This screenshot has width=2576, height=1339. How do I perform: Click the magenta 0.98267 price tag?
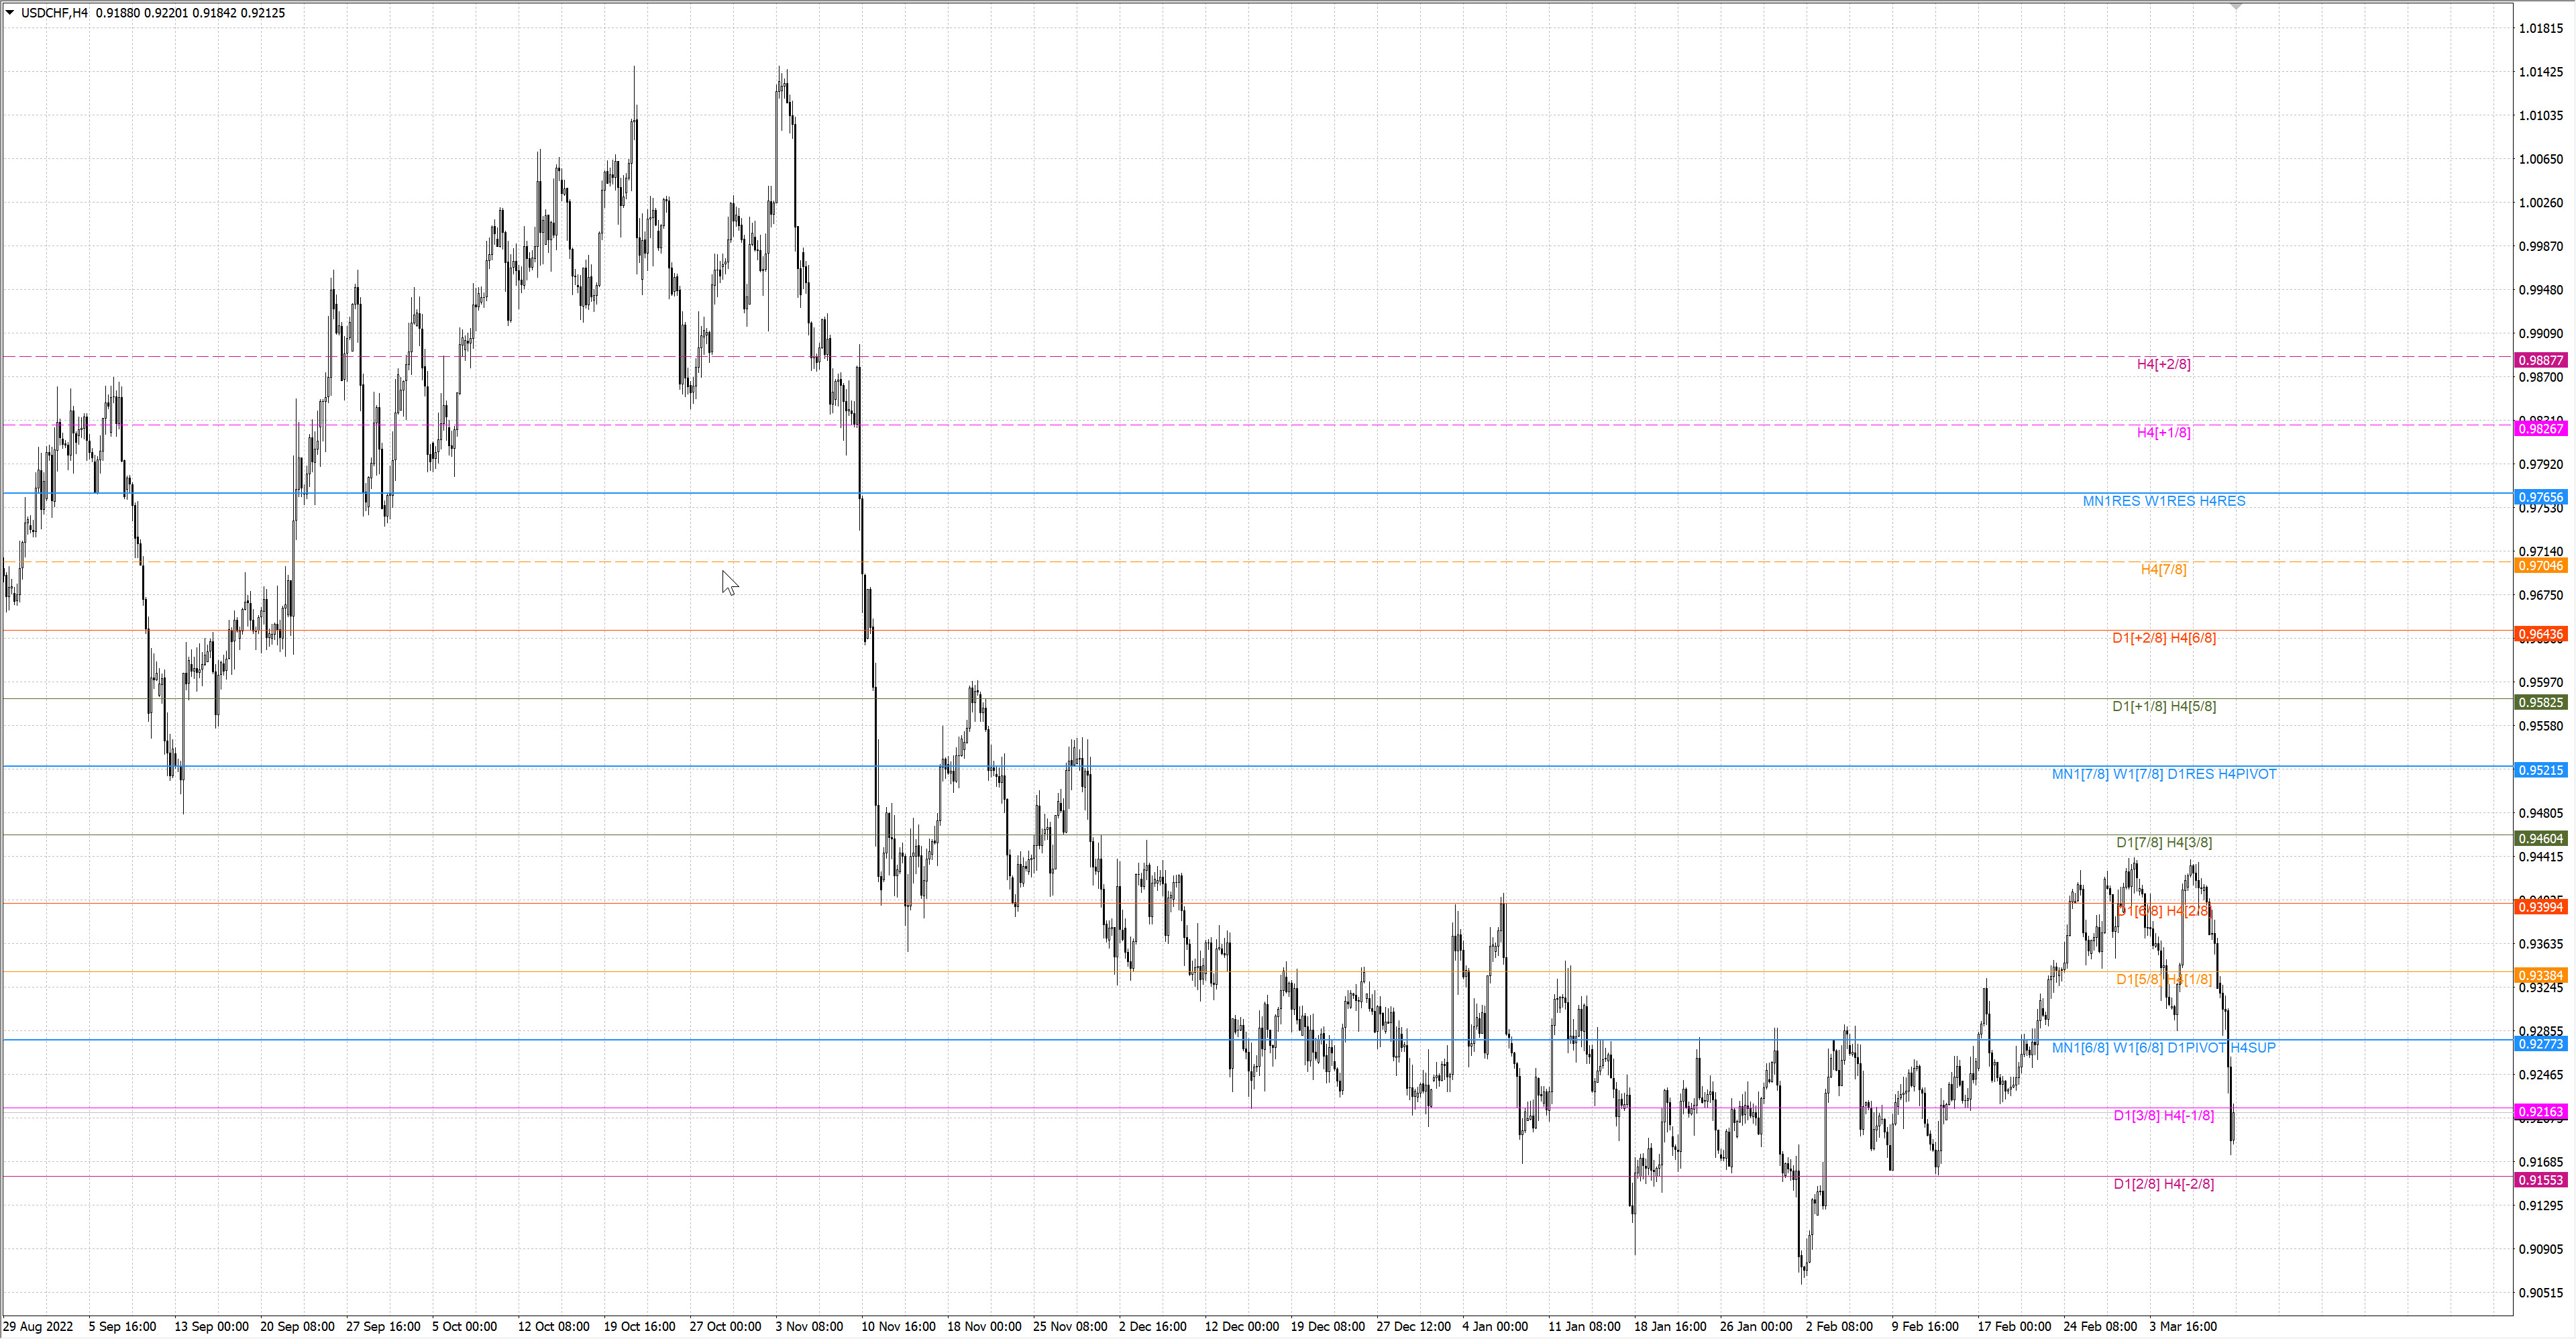pyautogui.click(x=2540, y=429)
